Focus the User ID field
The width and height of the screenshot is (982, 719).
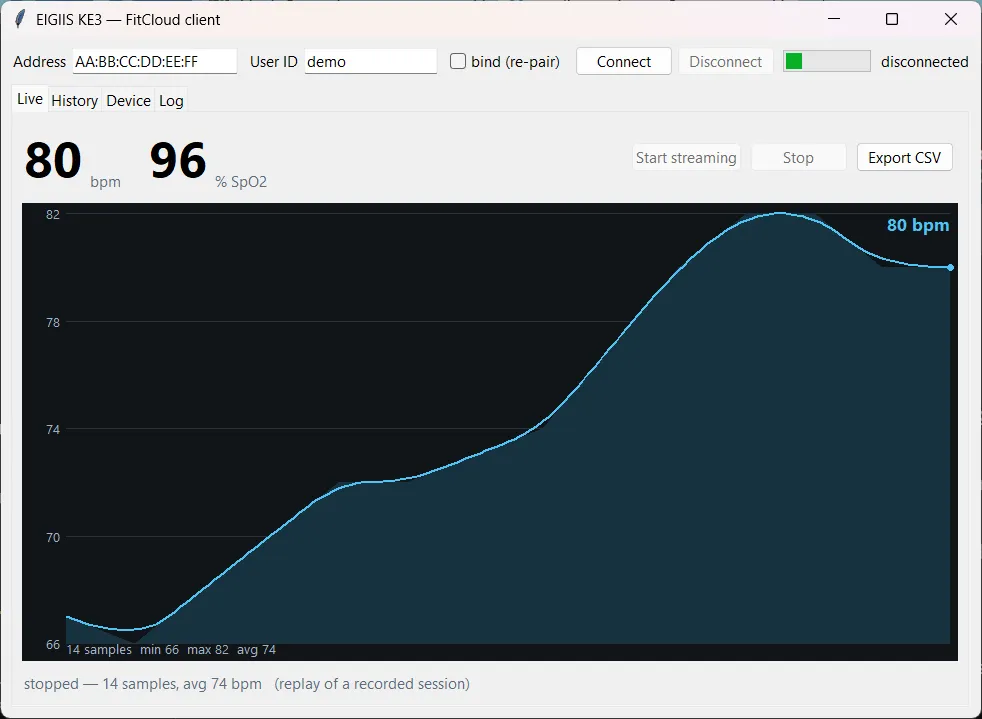point(370,61)
